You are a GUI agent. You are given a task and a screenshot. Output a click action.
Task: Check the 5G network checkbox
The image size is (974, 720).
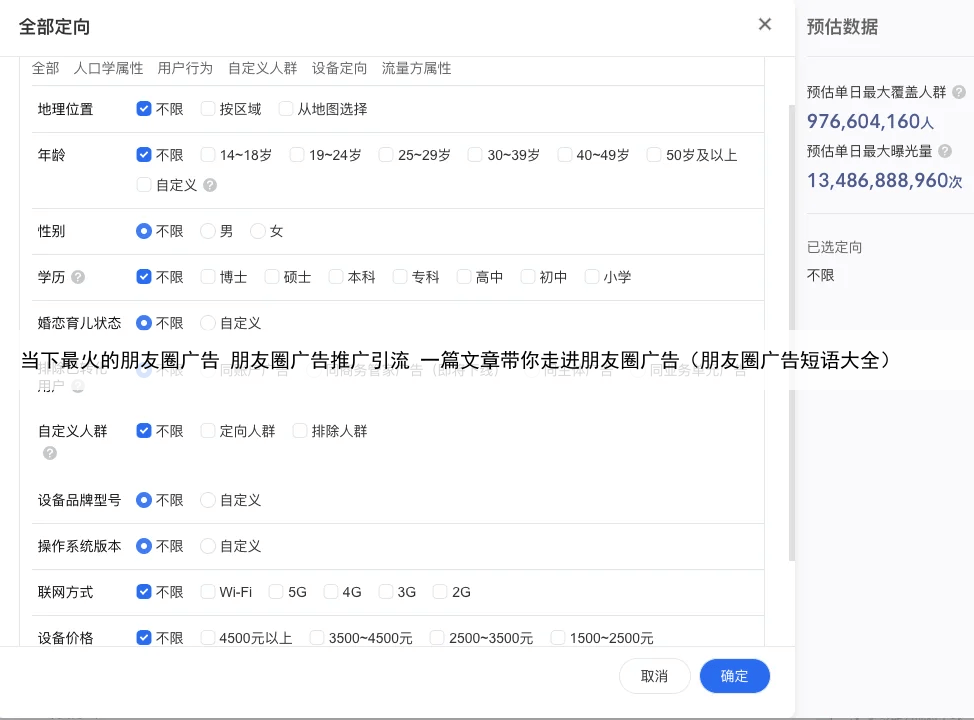click(x=276, y=592)
